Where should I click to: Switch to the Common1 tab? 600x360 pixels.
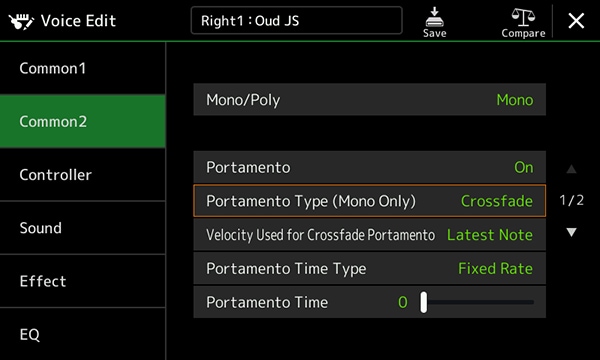(83, 68)
